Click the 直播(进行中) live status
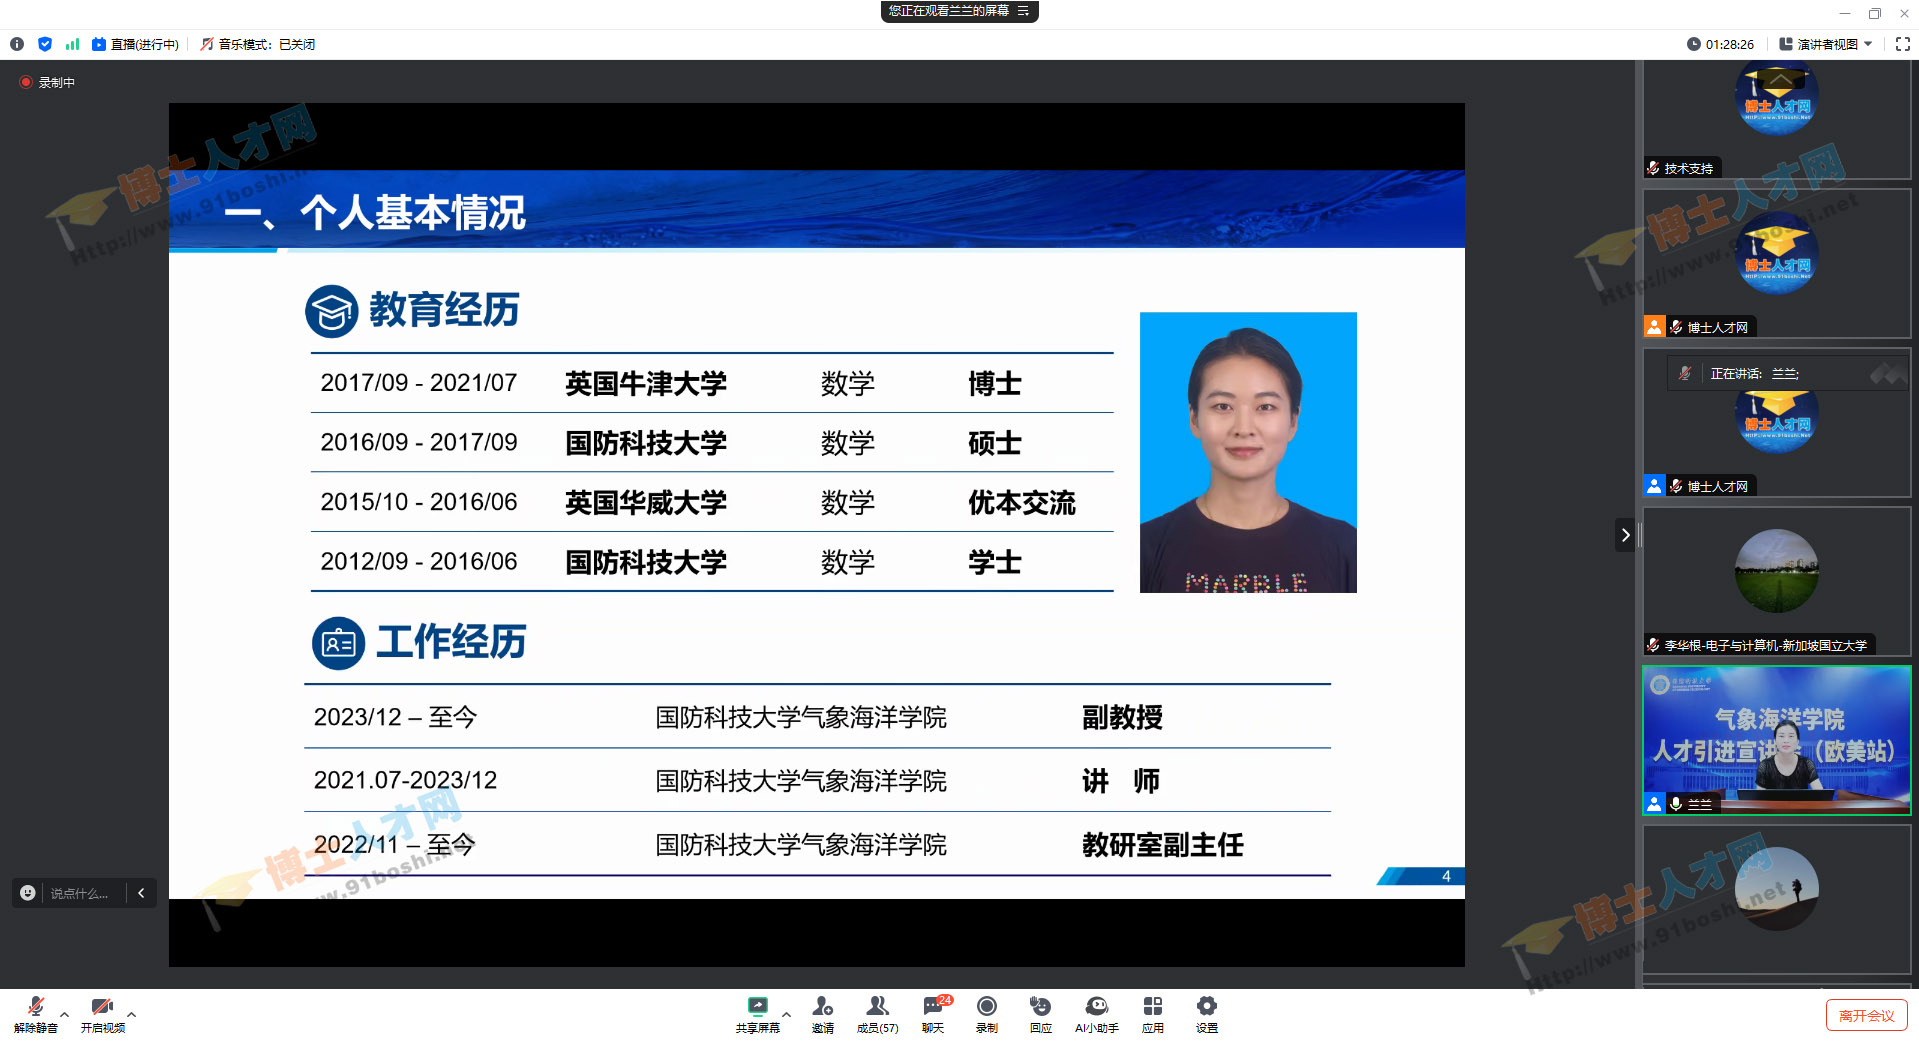The image size is (1919, 1041). (x=135, y=44)
